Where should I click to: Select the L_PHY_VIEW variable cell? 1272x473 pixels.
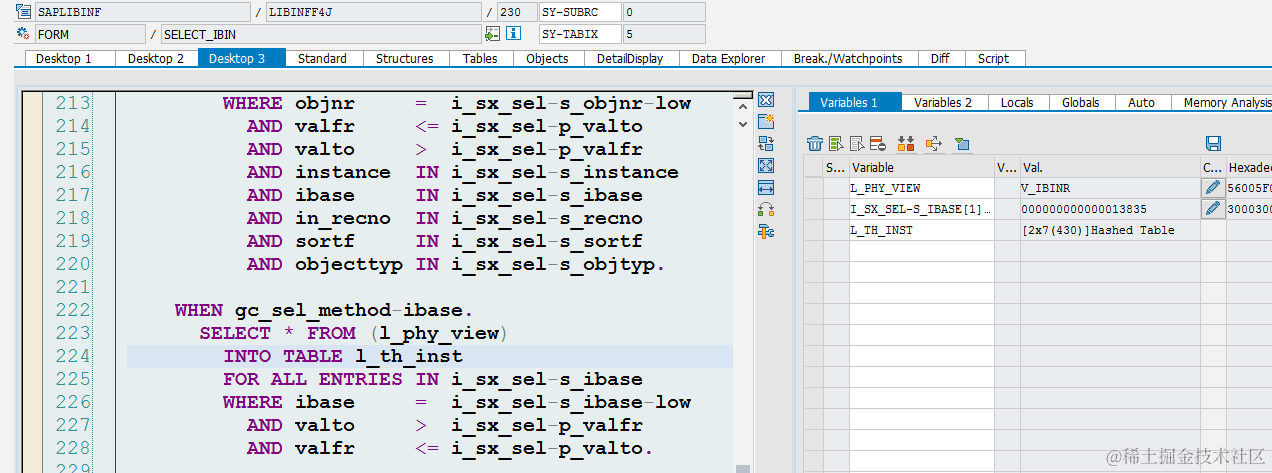(x=921, y=187)
